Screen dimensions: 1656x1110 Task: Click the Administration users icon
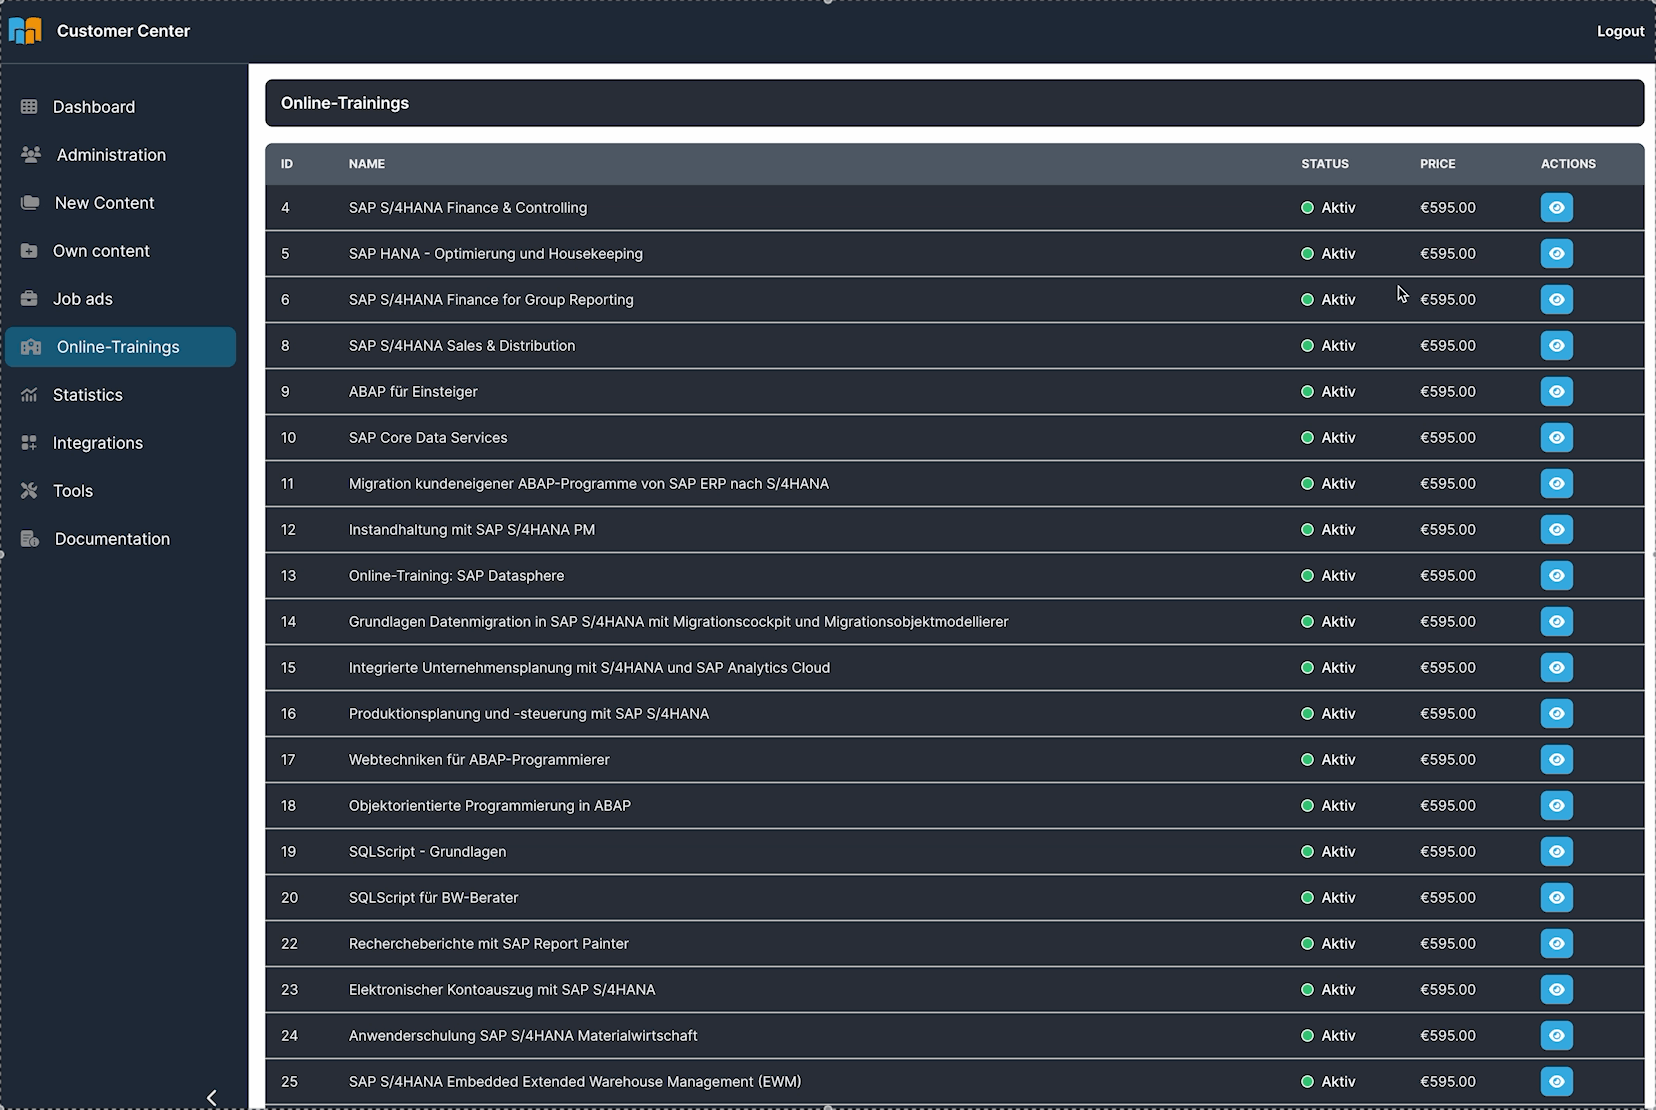tap(31, 155)
